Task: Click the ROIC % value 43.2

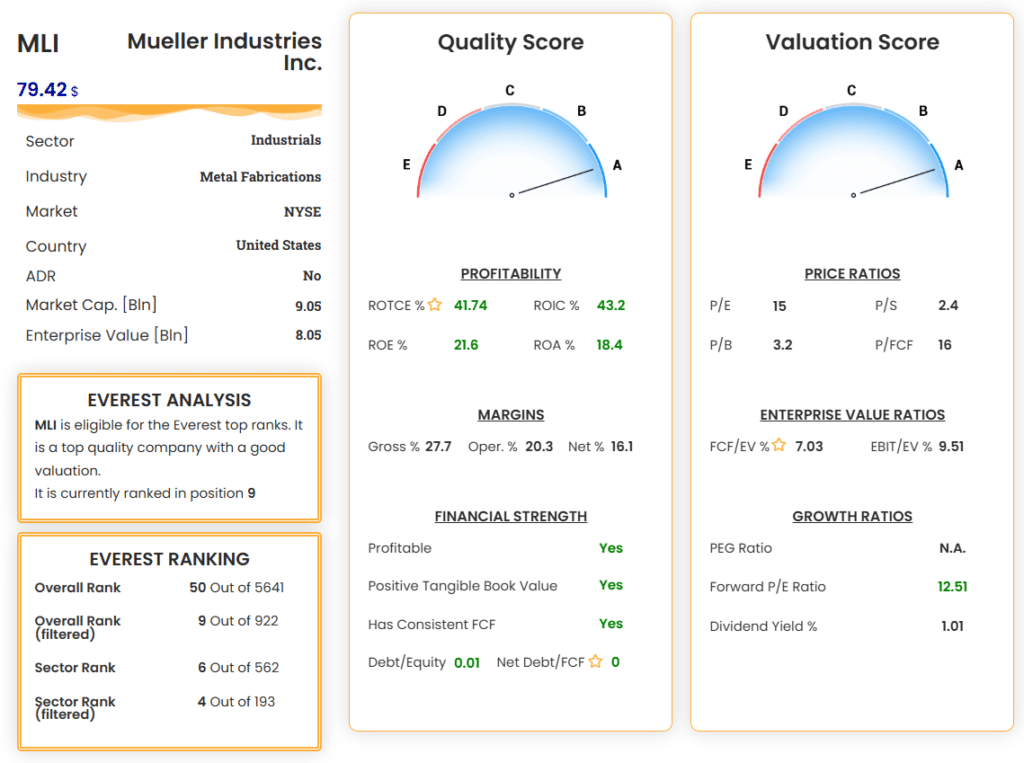Action: (x=611, y=305)
